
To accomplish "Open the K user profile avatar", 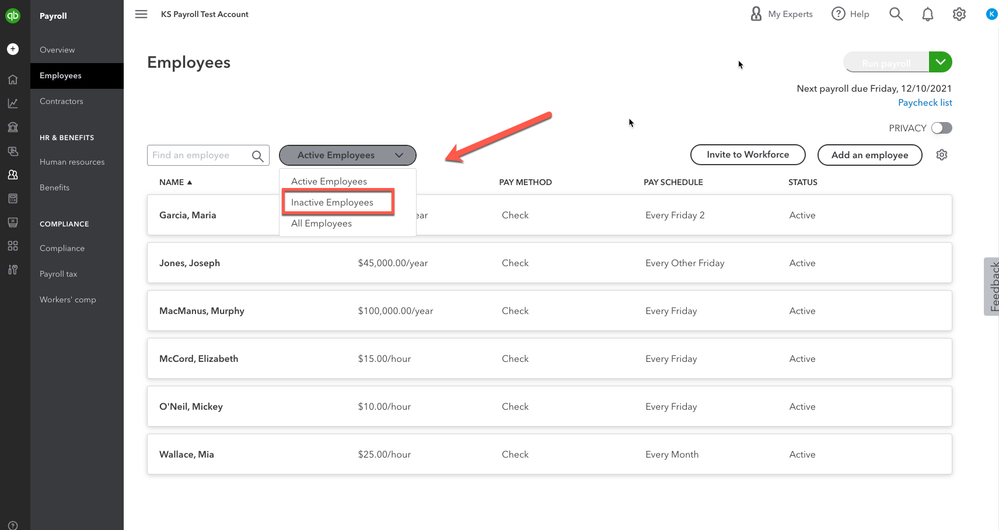I will tap(991, 14).
